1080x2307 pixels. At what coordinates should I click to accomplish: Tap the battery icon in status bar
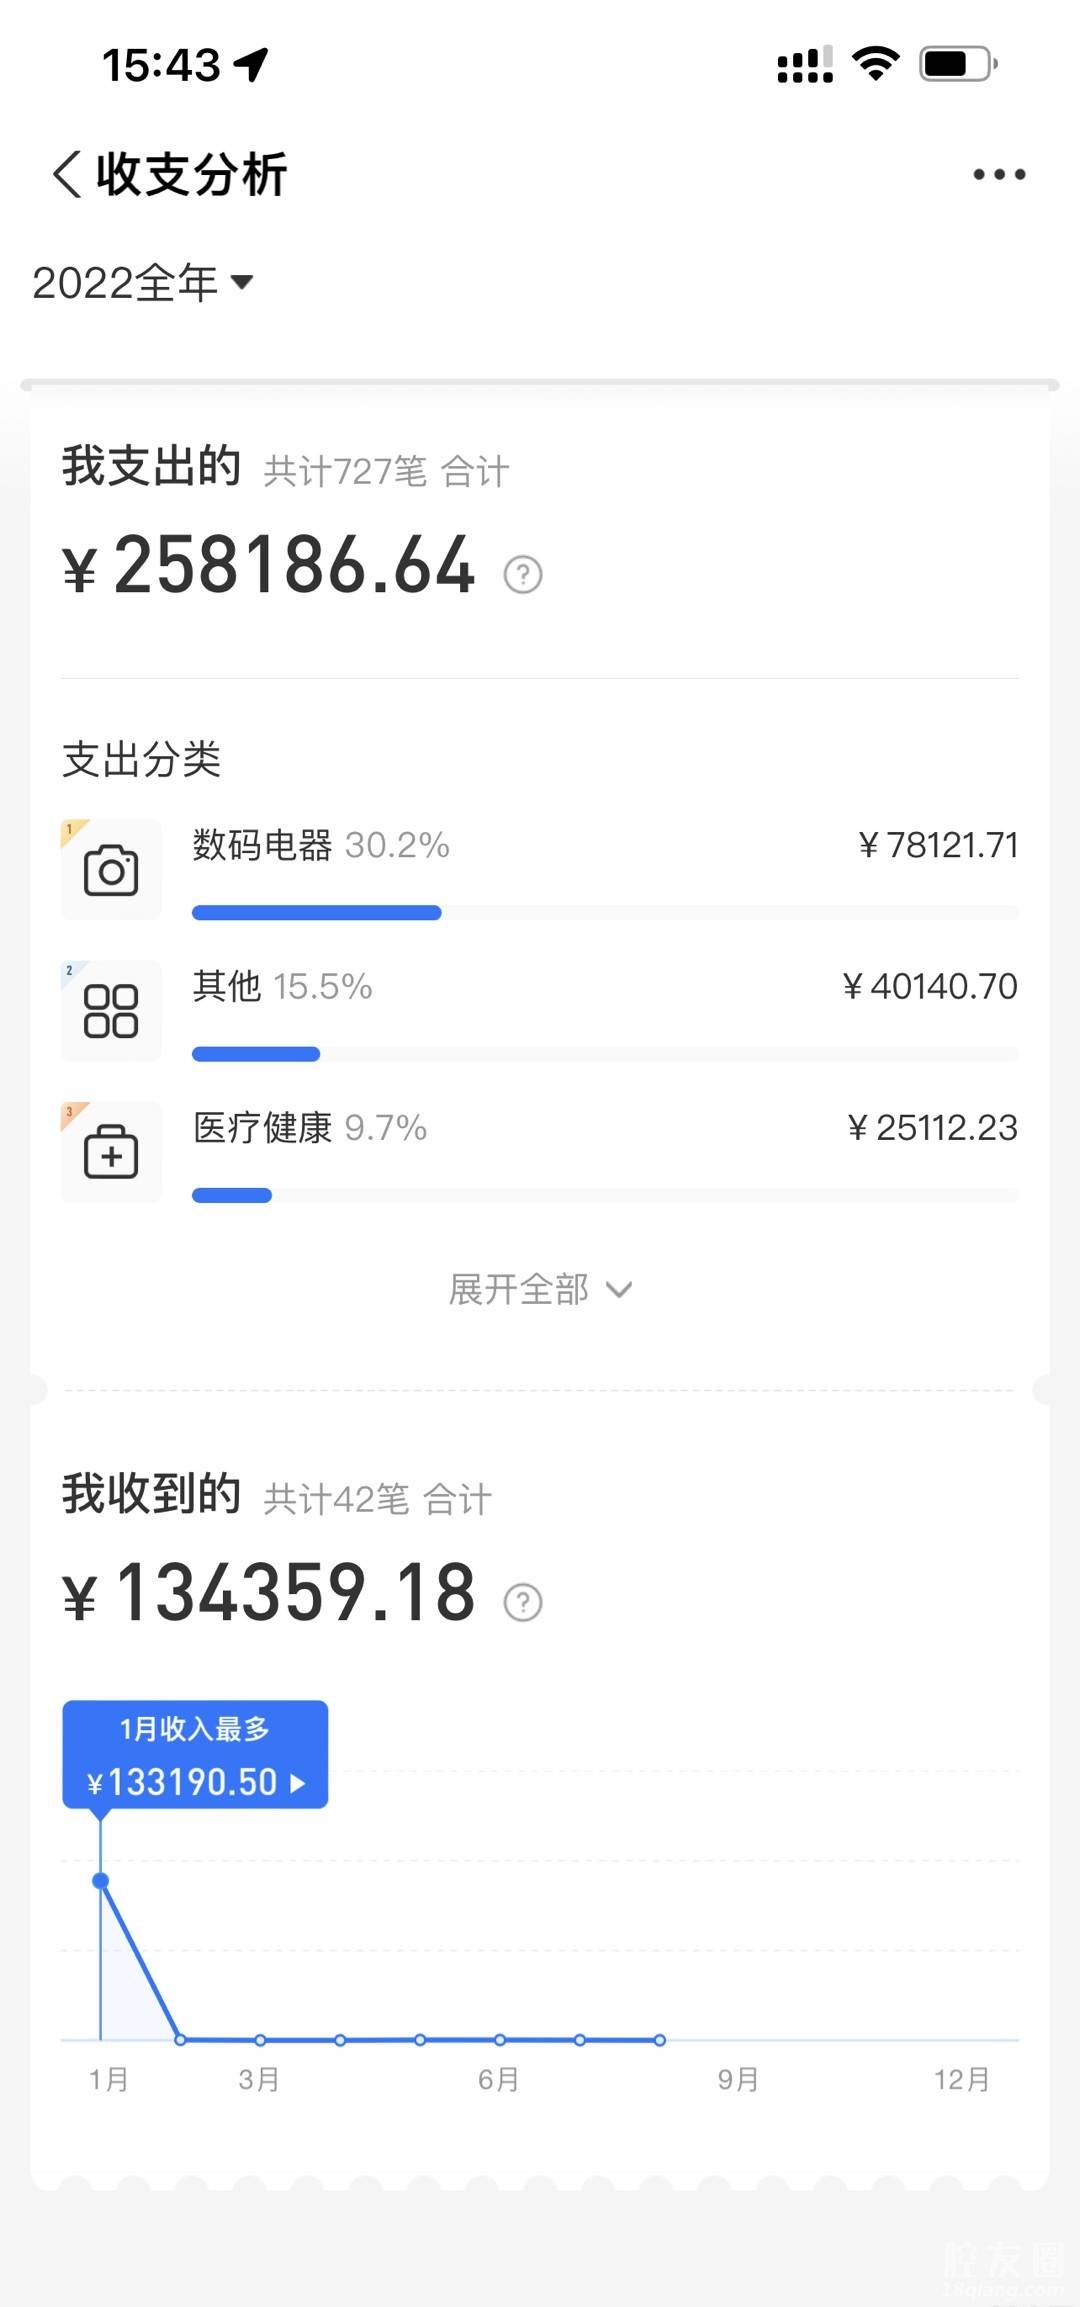point(958,65)
